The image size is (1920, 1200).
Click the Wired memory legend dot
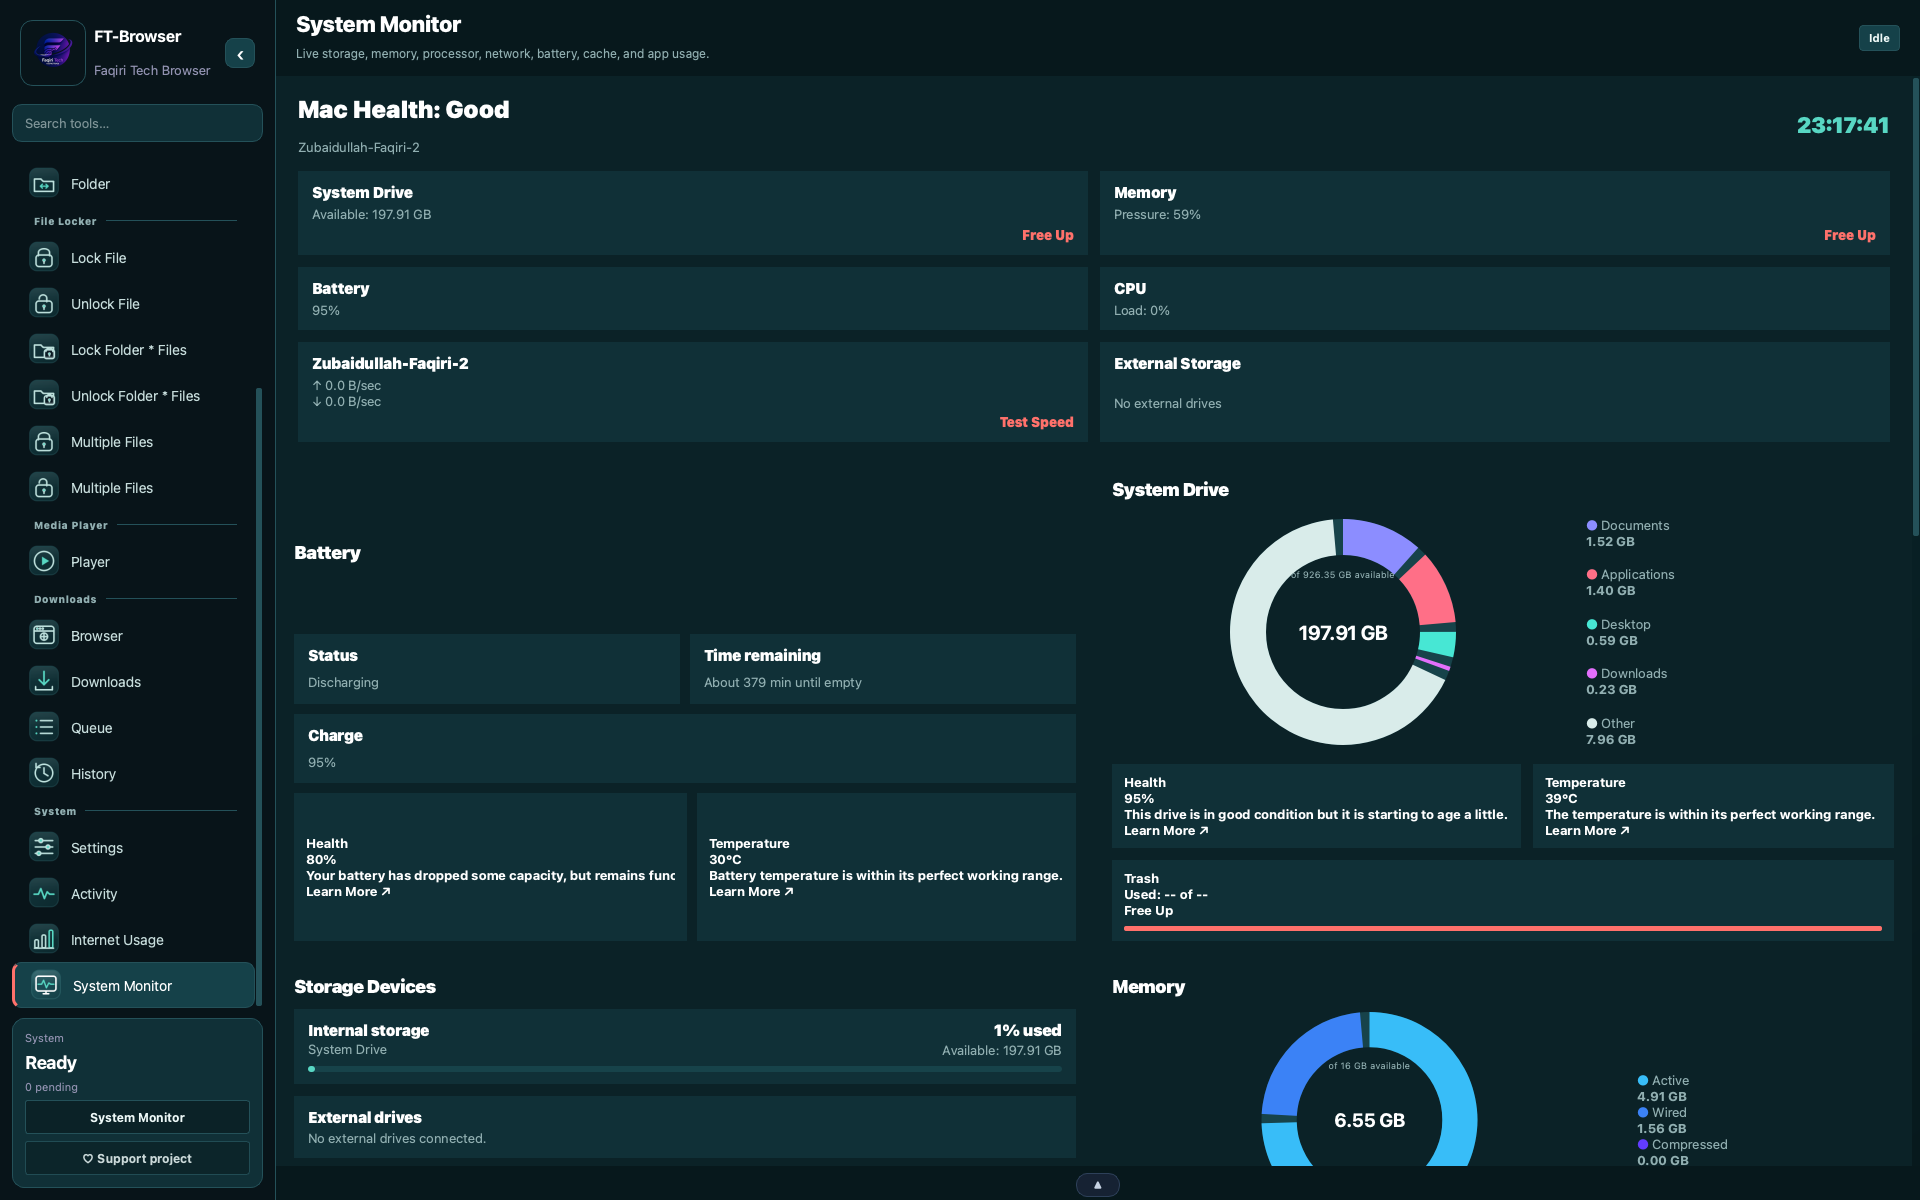pyautogui.click(x=1642, y=1113)
